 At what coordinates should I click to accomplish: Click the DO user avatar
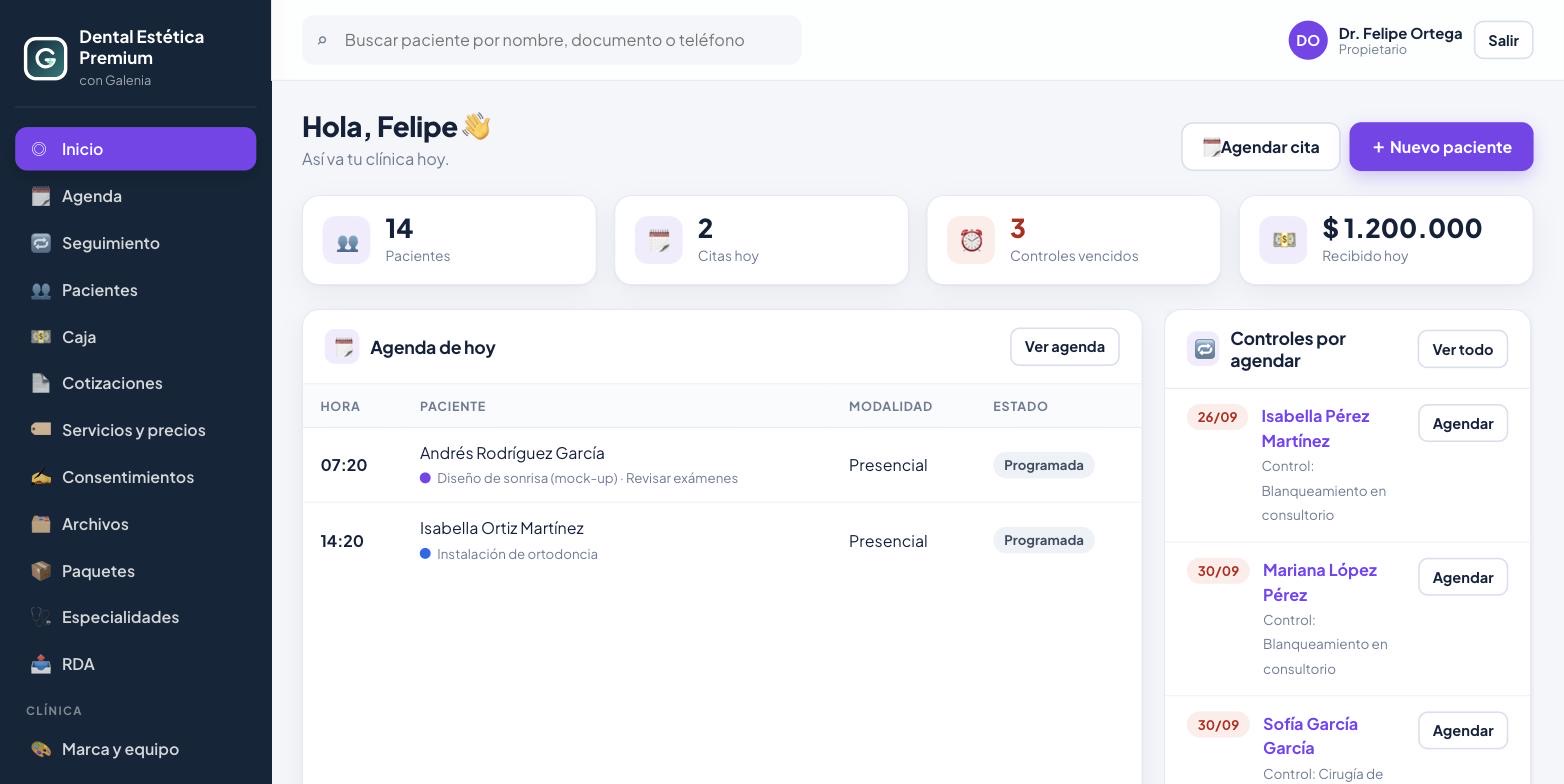(1308, 40)
